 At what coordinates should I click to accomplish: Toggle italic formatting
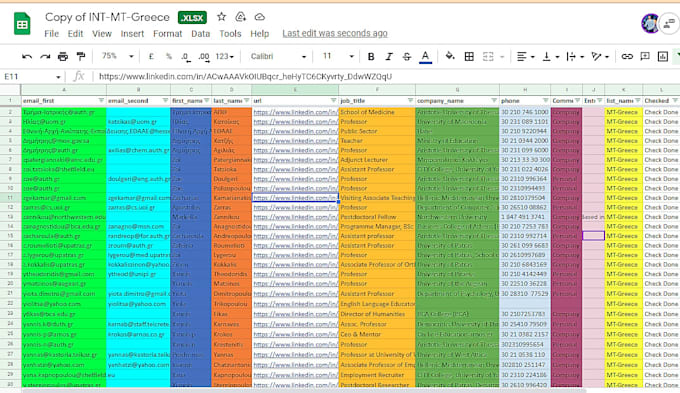point(389,56)
